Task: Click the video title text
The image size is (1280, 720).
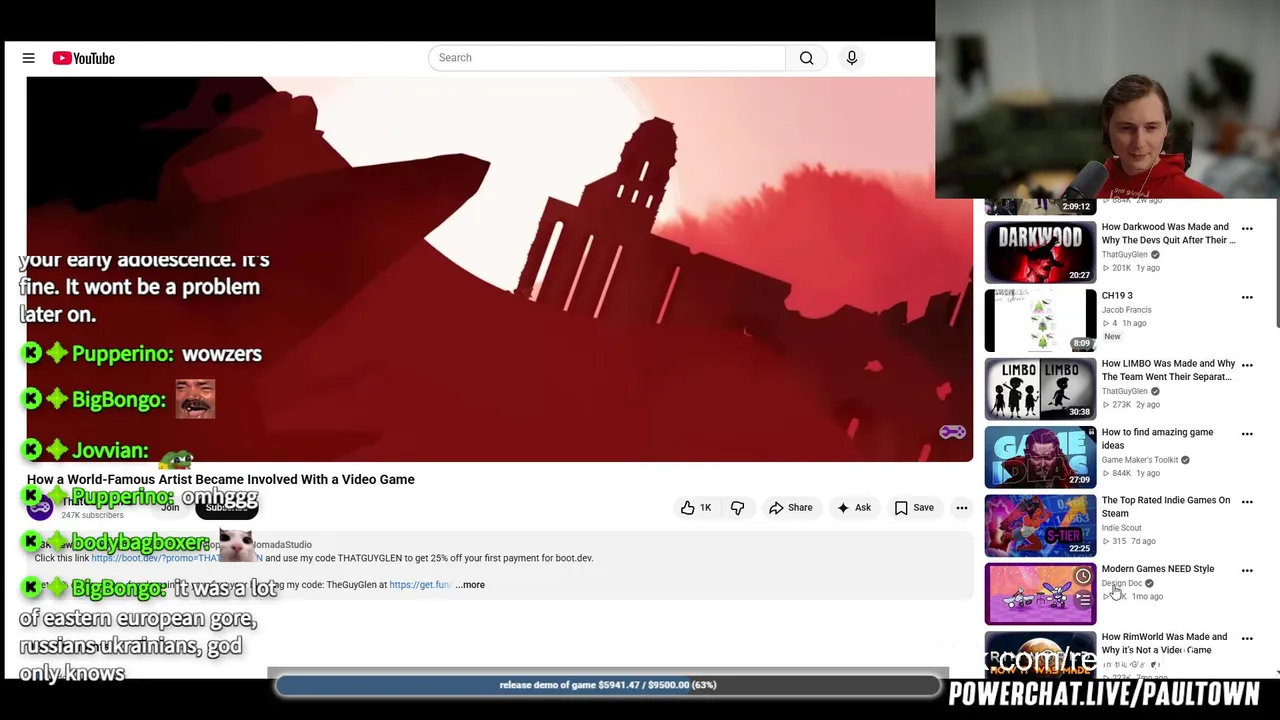Action: [221, 480]
